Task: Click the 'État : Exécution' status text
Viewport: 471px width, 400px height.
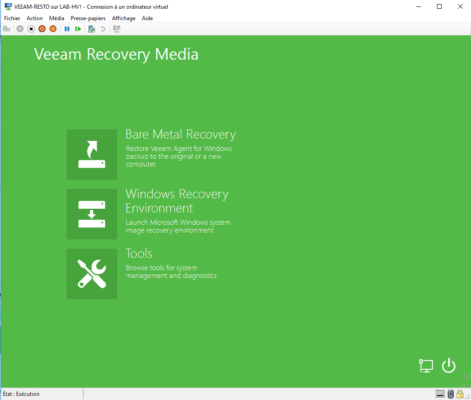Action: 21,394
